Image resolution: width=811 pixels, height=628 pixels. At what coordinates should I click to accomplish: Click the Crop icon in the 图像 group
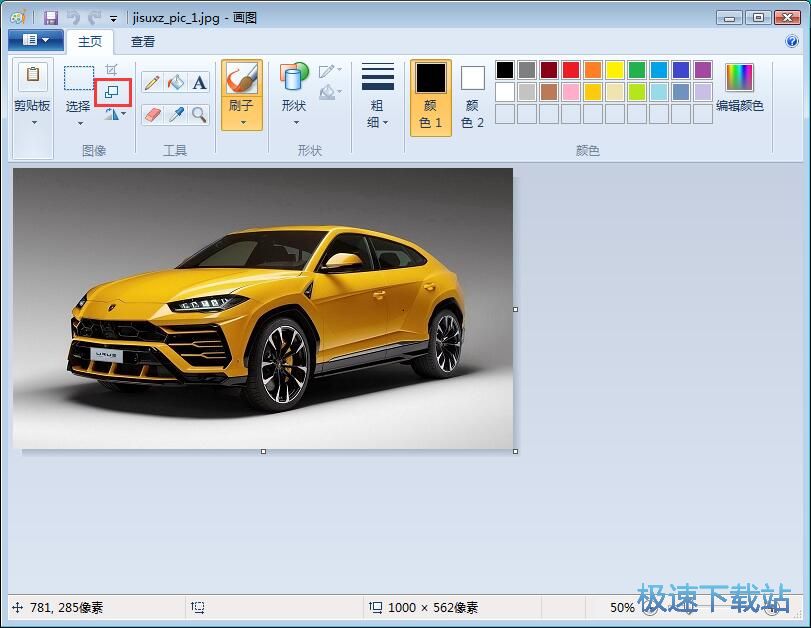tap(112, 70)
